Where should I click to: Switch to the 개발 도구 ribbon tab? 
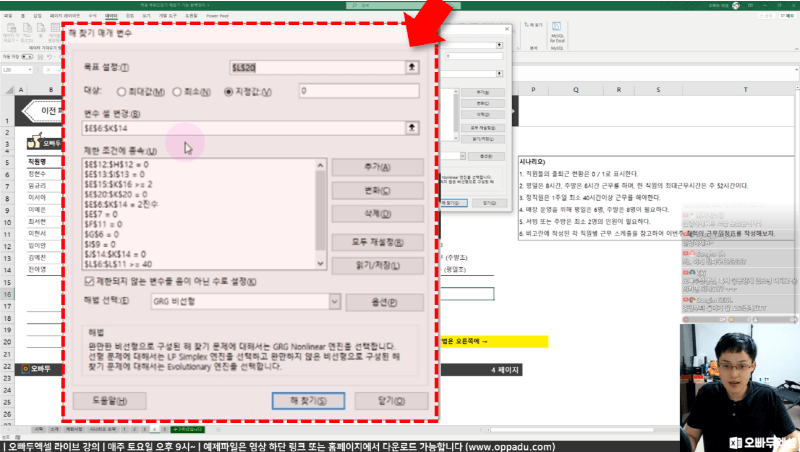[x=167, y=16]
